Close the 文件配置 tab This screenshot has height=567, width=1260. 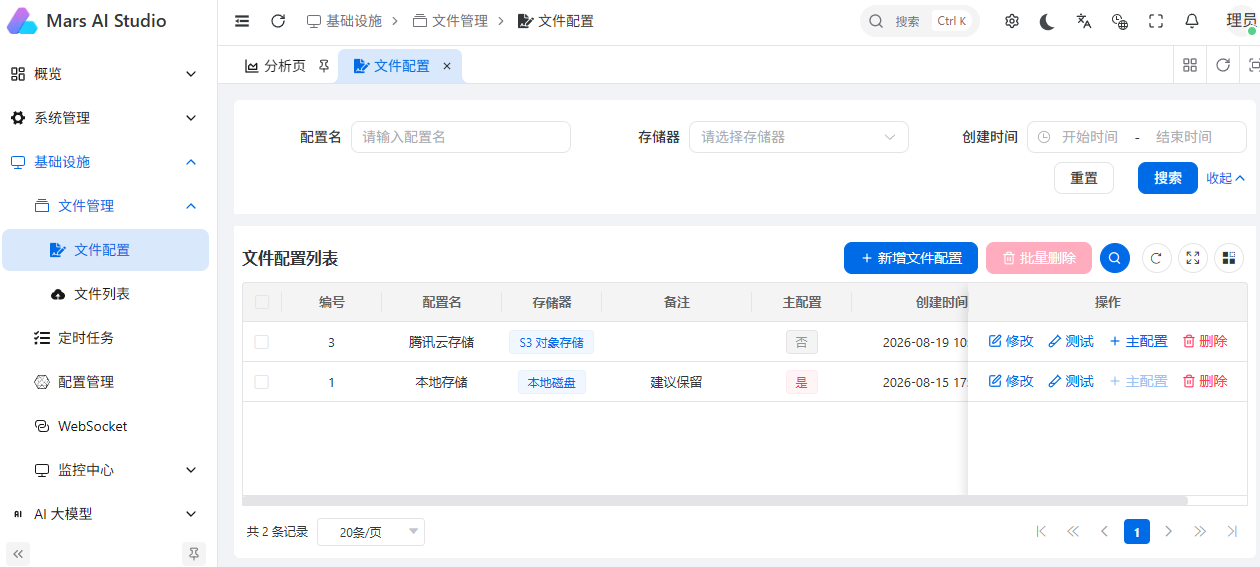coord(447,66)
